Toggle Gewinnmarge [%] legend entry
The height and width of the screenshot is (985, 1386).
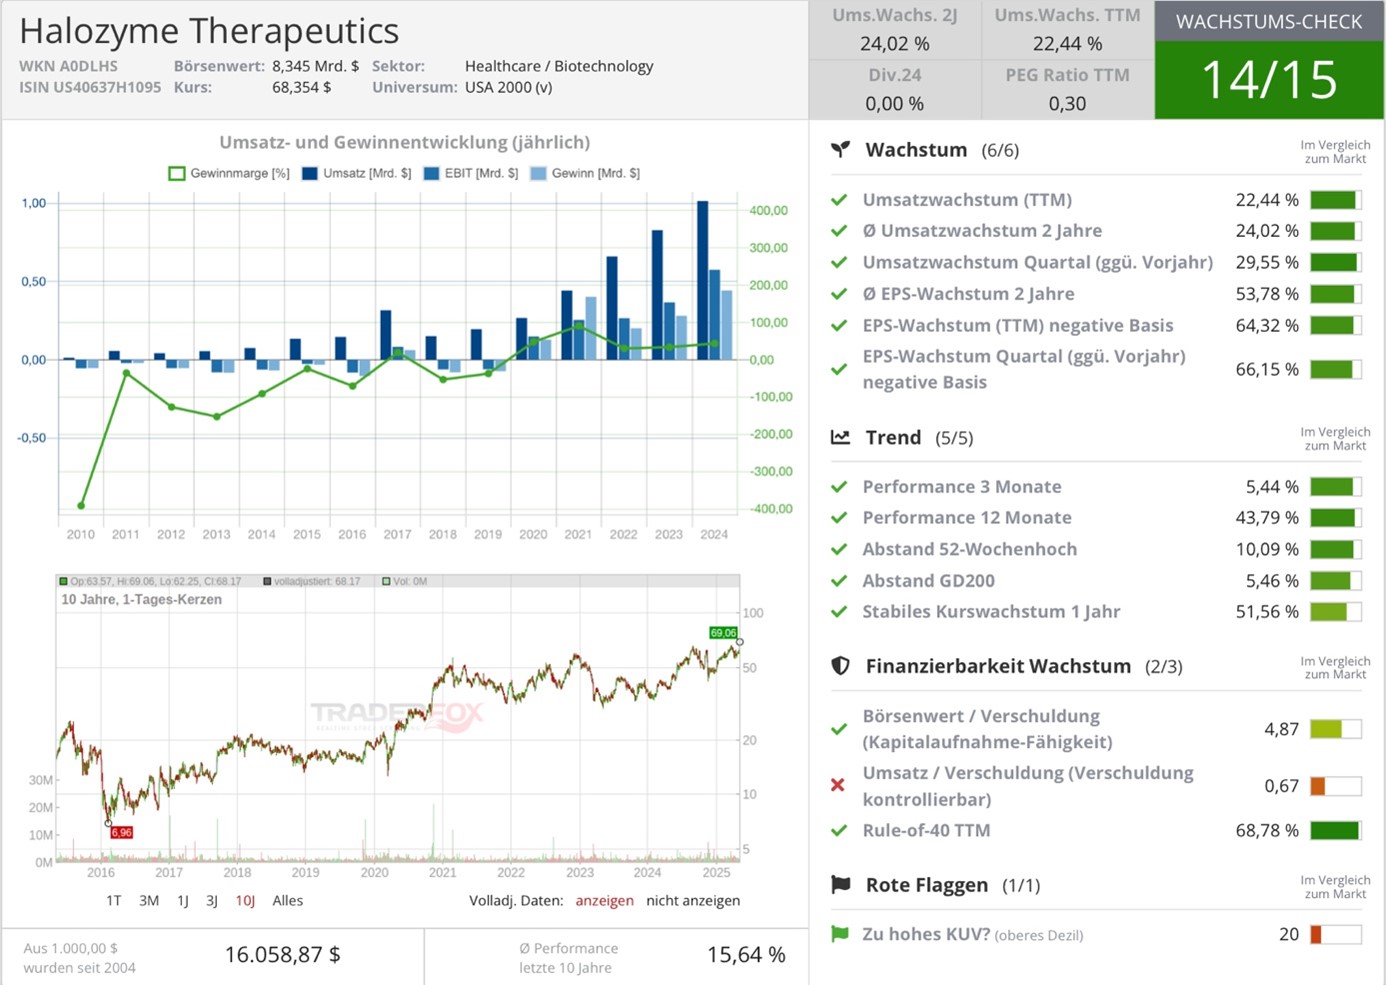tap(229, 173)
